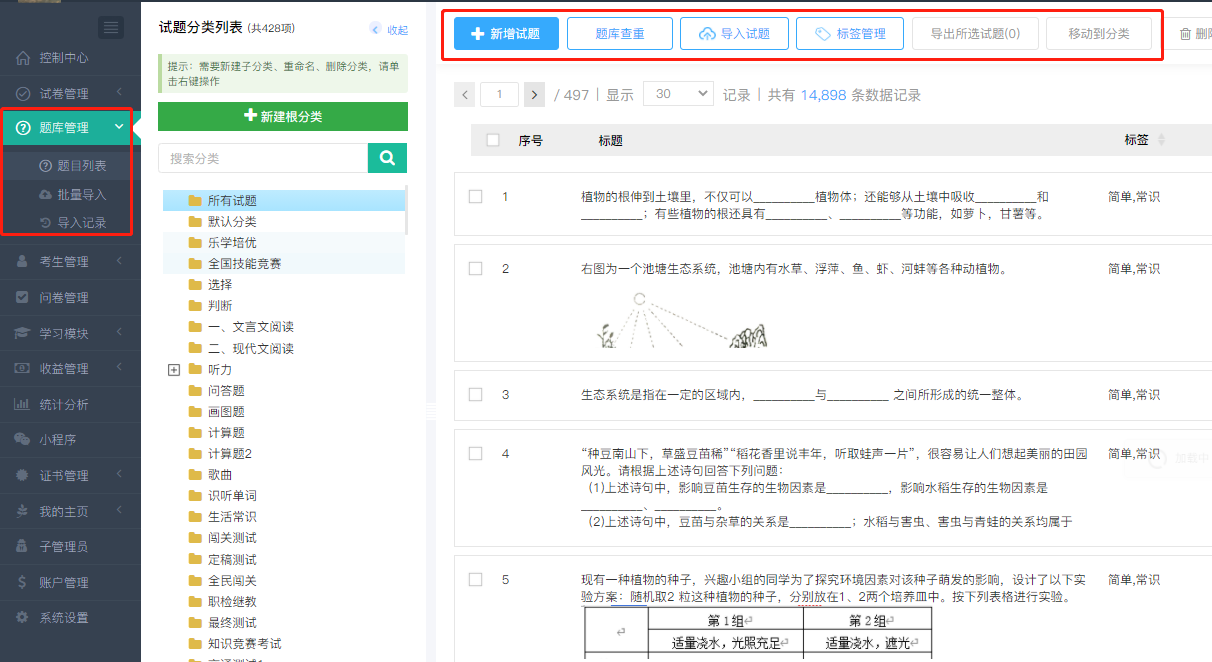
Task: Click the 题库查重 button
Action: pos(620,33)
